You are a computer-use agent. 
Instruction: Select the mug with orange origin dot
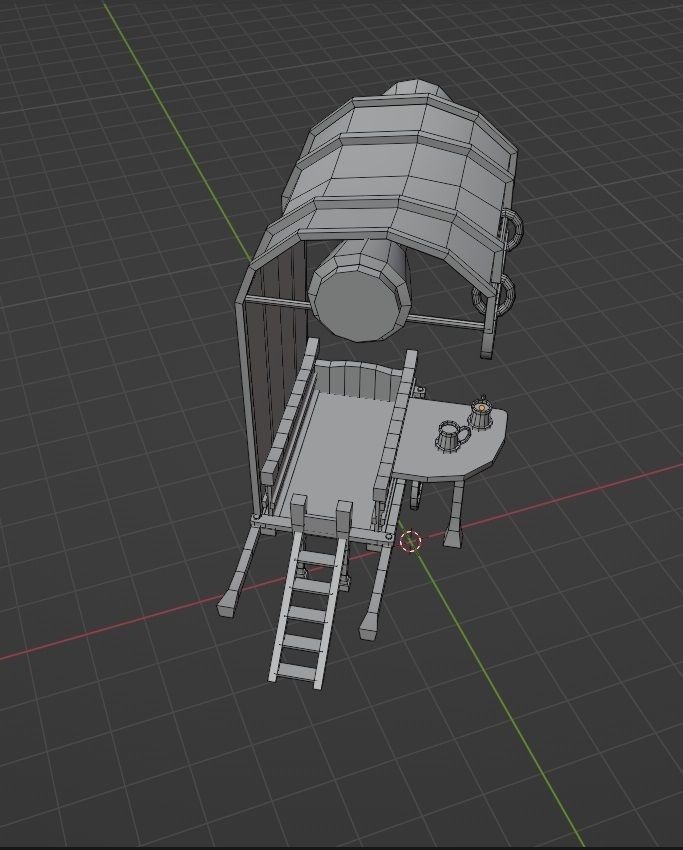tap(480, 414)
